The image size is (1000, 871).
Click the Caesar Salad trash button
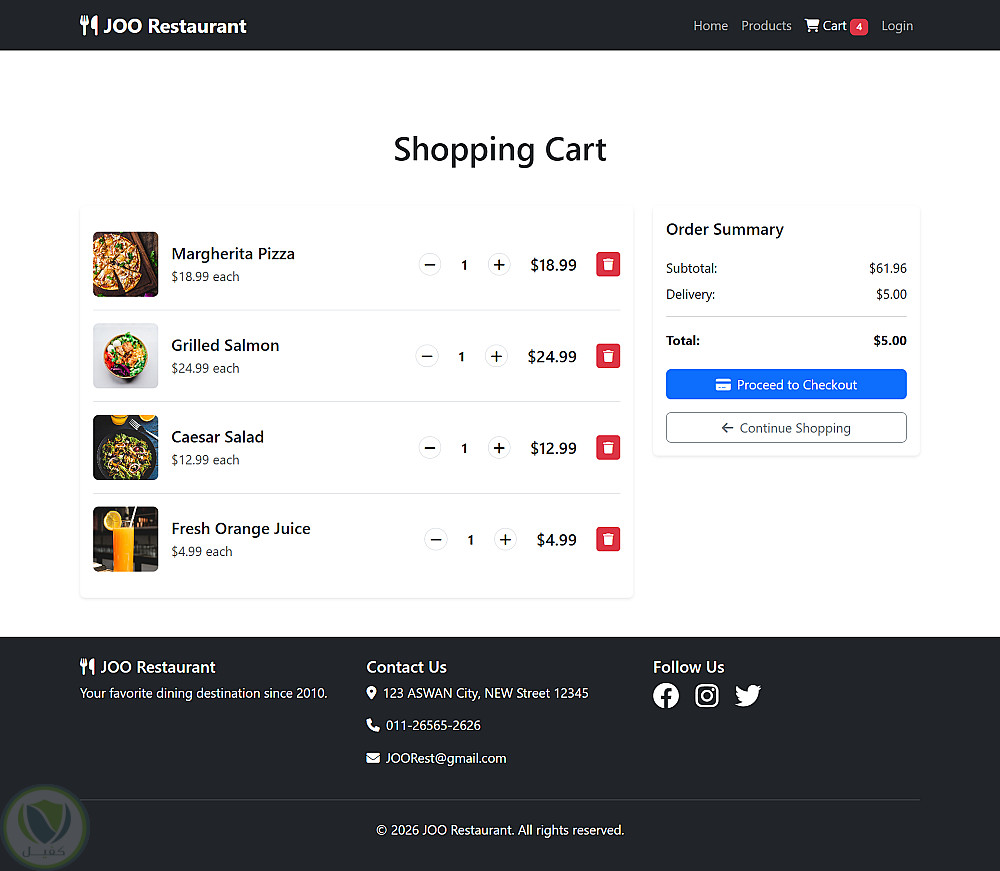pos(608,448)
